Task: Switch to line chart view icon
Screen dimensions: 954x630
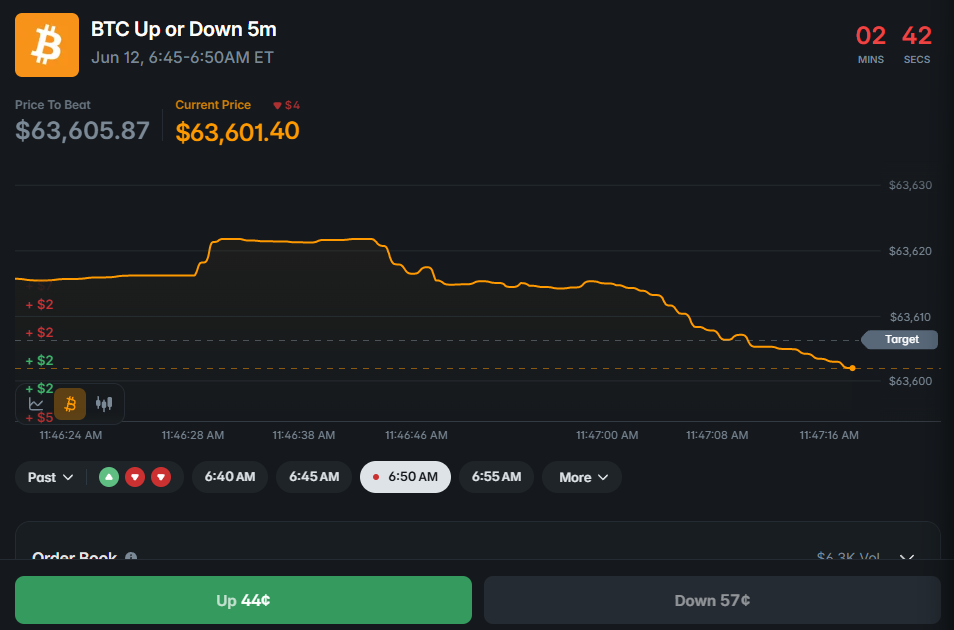Action: coord(36,404)
